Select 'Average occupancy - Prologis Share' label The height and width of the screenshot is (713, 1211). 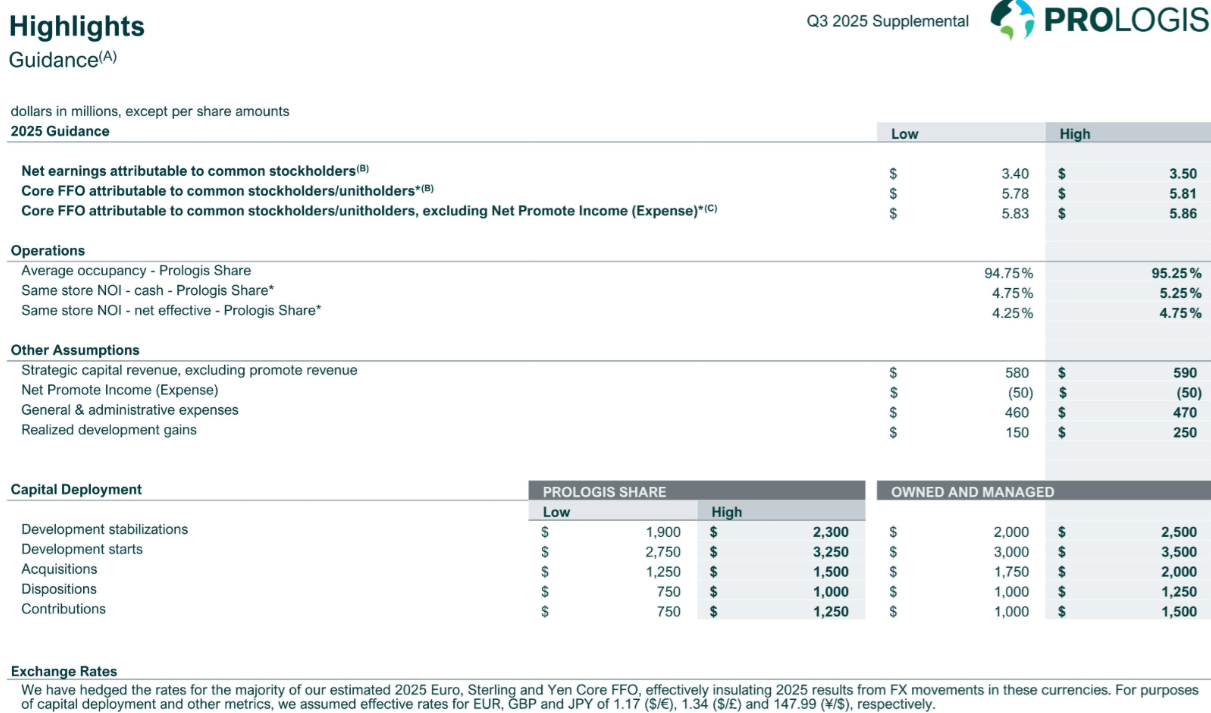point(136,271)
